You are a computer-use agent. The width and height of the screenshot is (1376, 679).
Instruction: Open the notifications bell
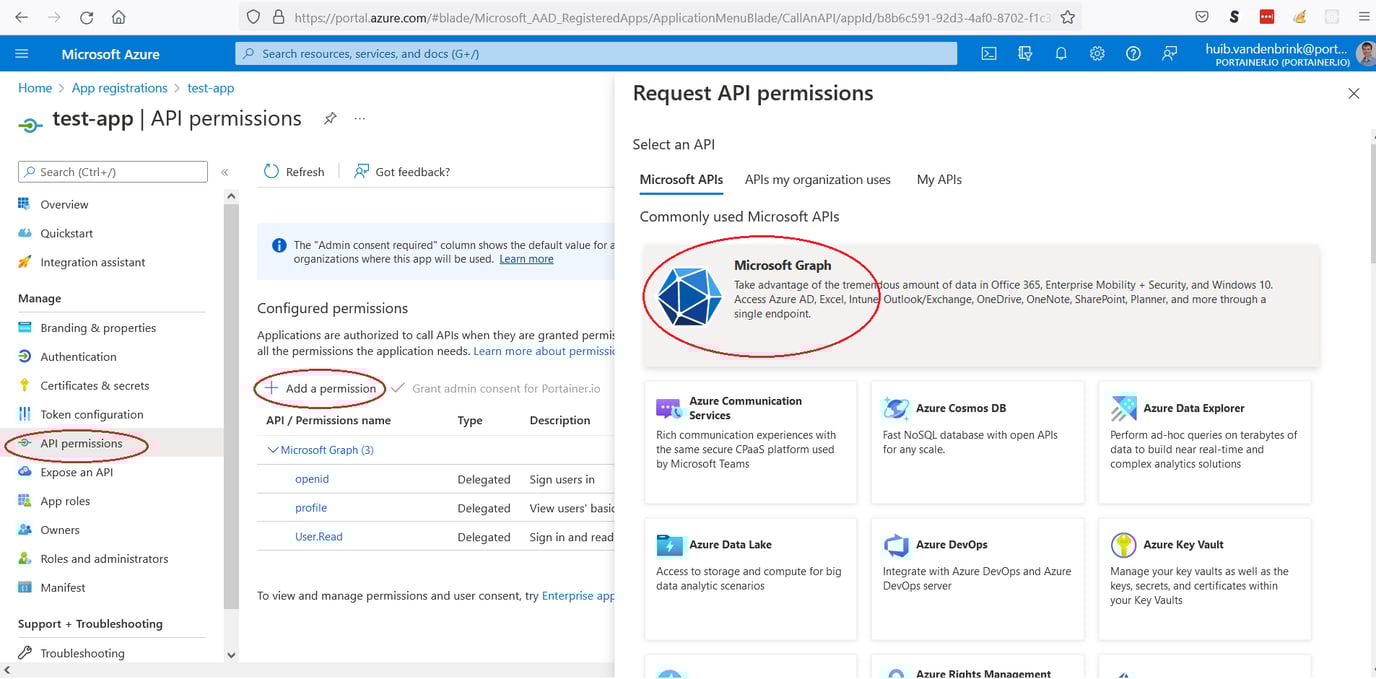click(x=1061, y=53)
